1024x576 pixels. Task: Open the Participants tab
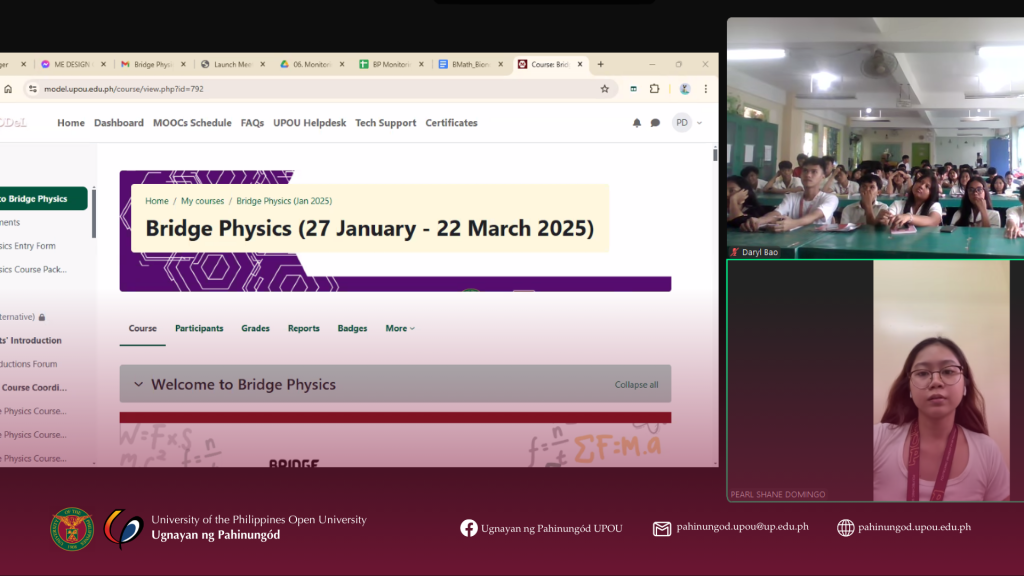click(199, 328)
